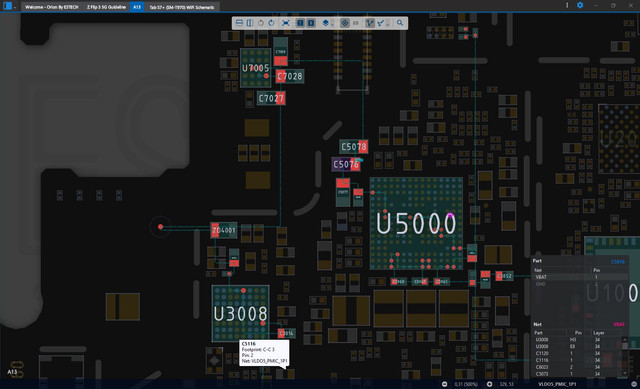Click the A13 board label at bottom left
The image size is (640, 389).
tap(12, 372)
